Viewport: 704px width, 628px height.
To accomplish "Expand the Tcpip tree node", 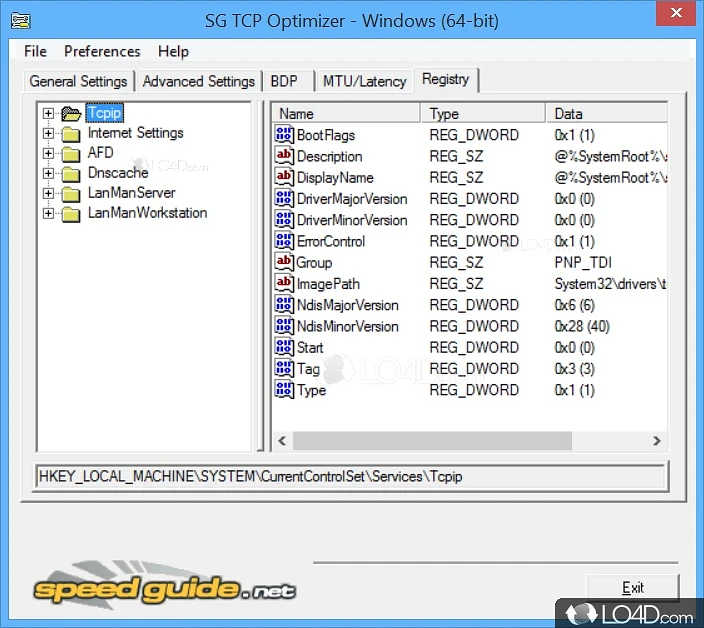I will [48, 113].
